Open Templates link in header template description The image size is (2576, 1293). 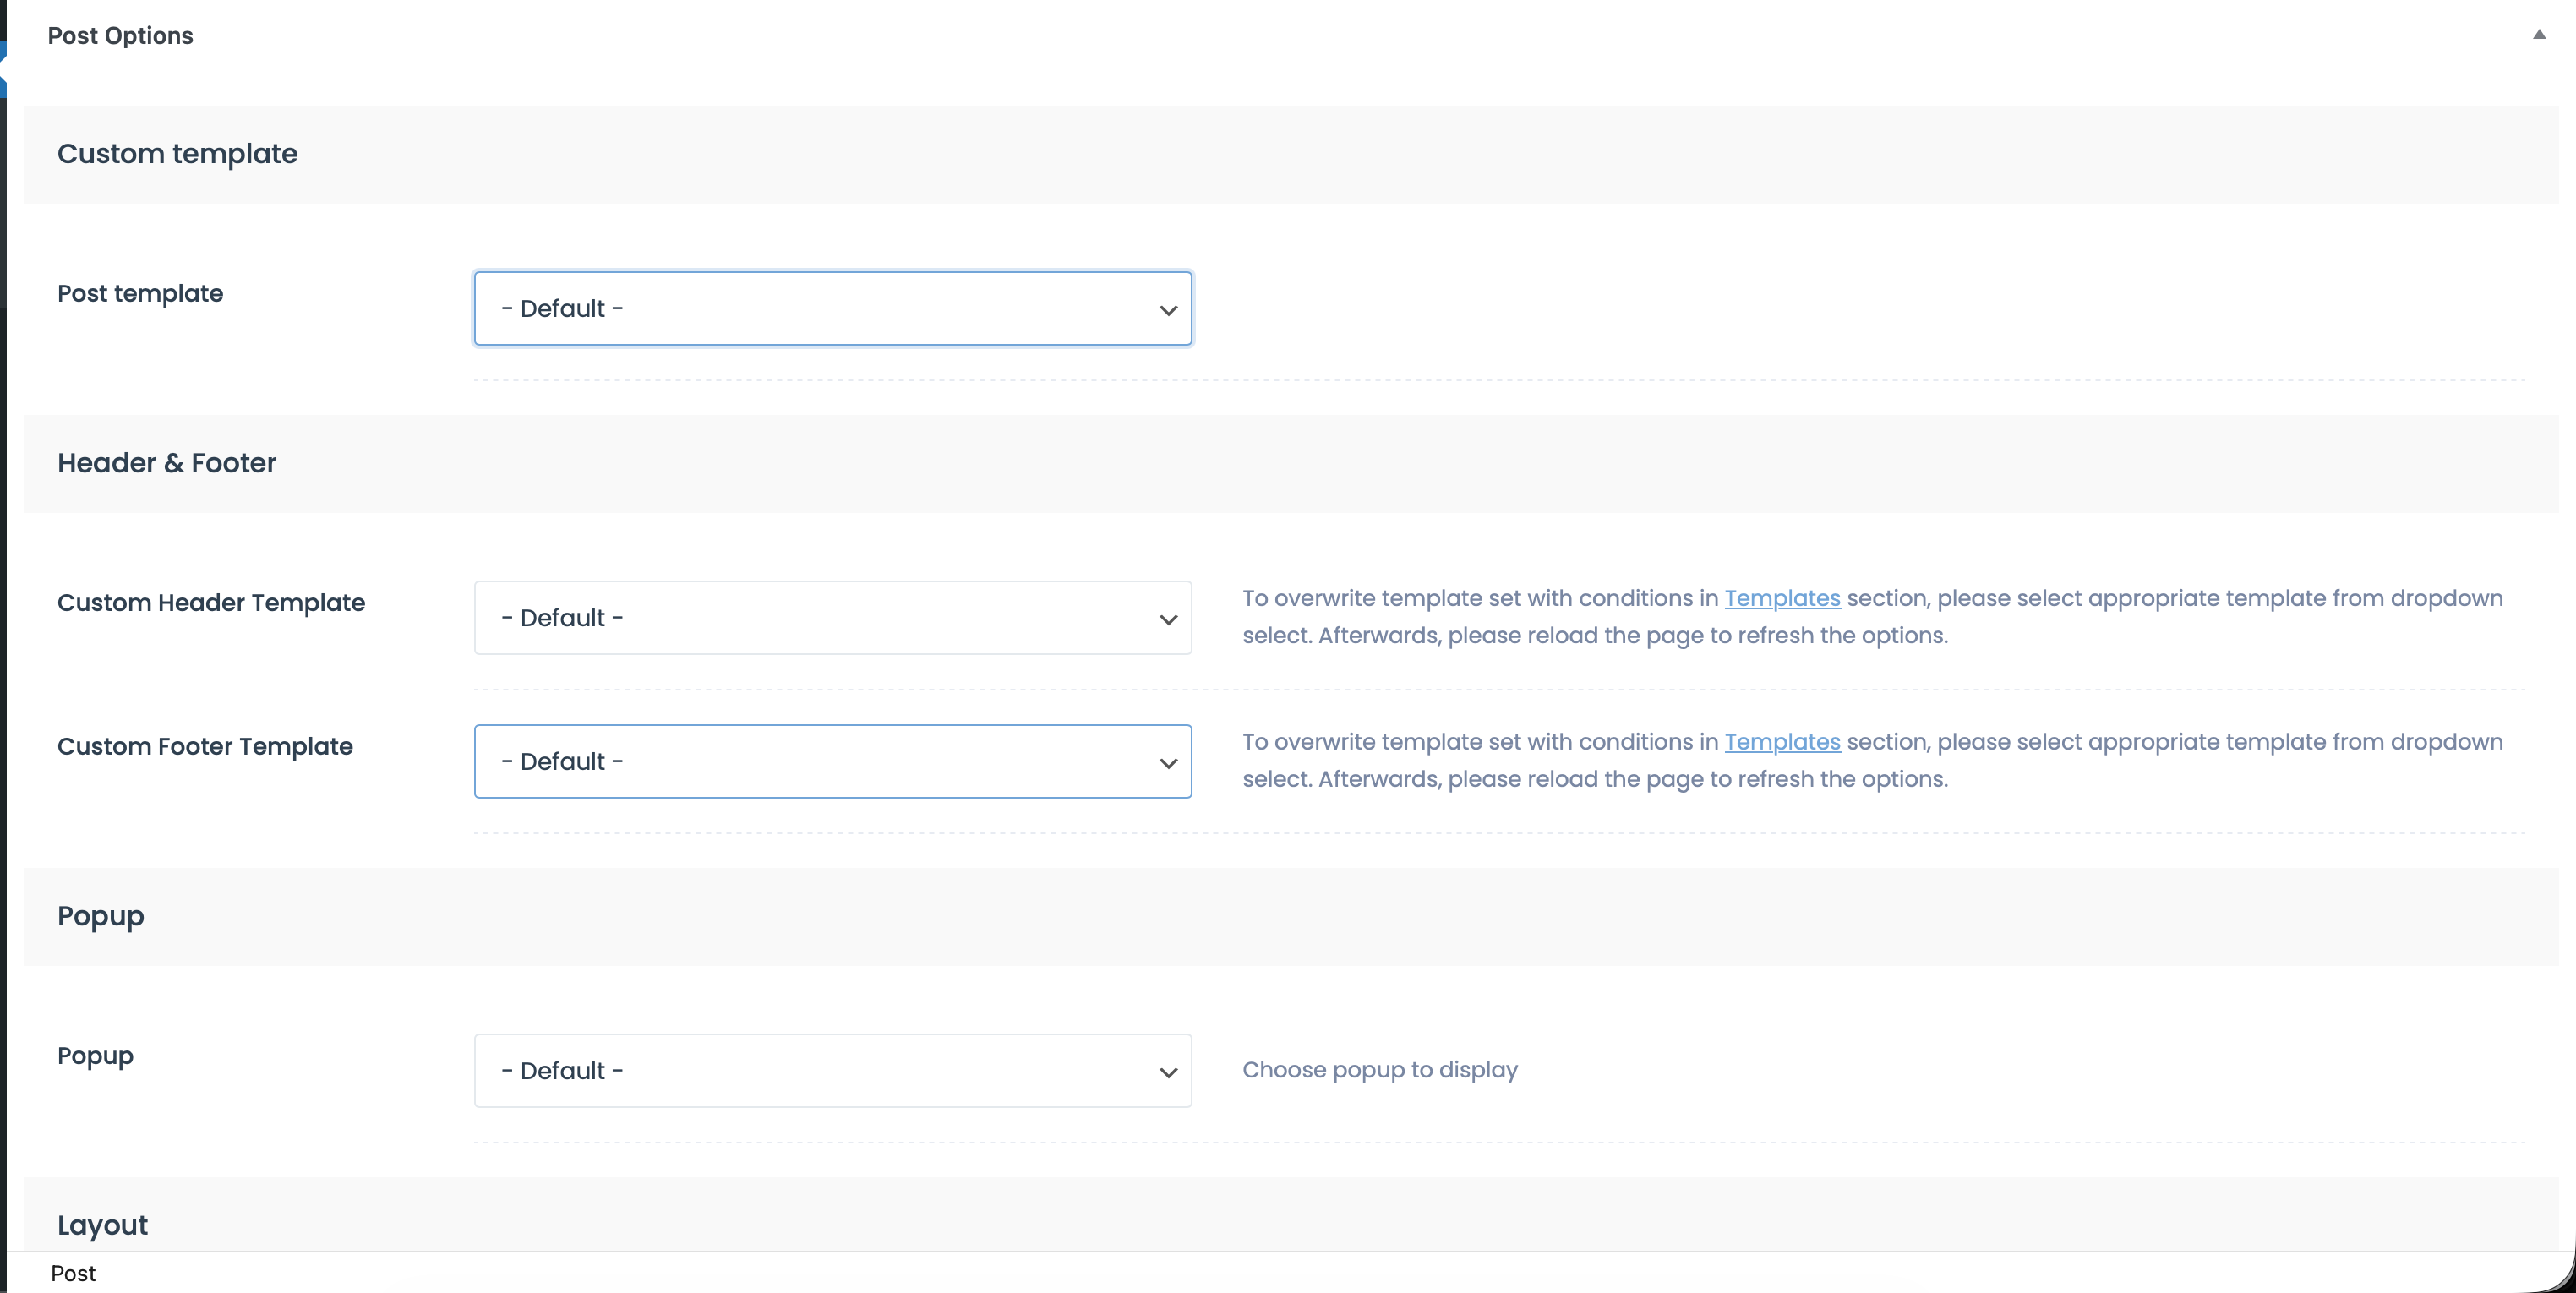[x=1781, y=598]
